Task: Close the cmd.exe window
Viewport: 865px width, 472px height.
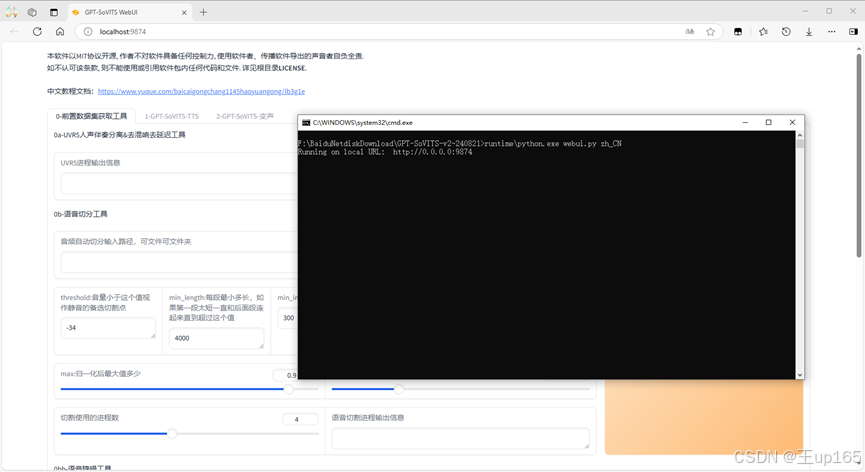Action: pos(792,122)
